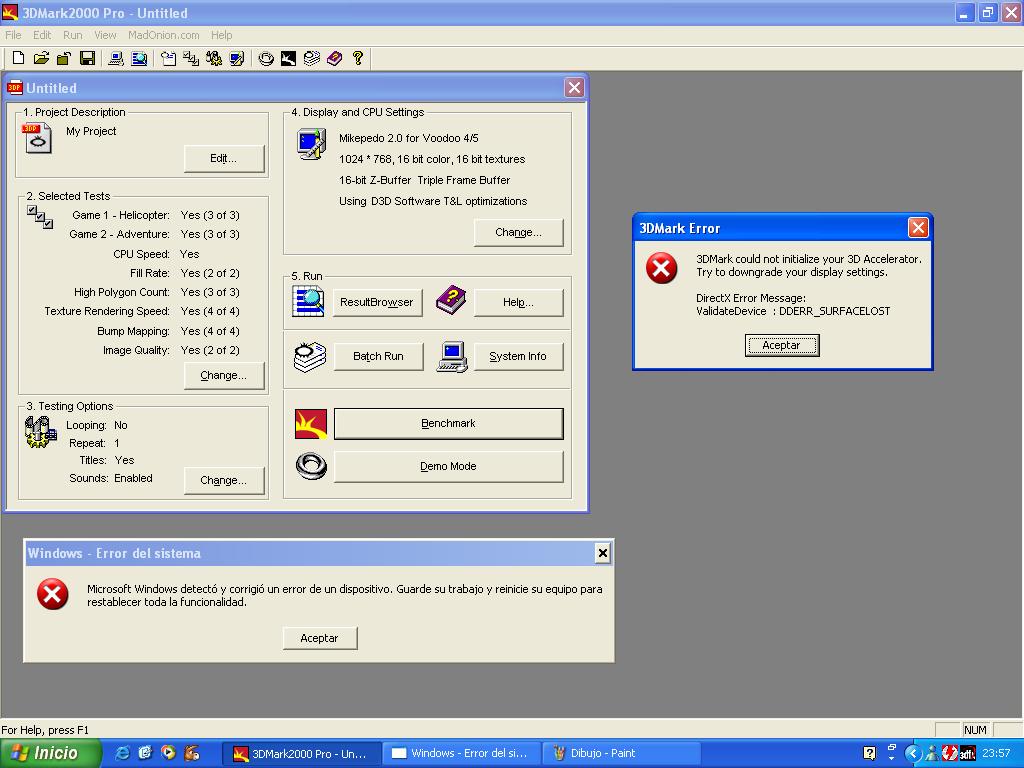Click the System Info button
1024x768 pixels.
pos(518,357)
